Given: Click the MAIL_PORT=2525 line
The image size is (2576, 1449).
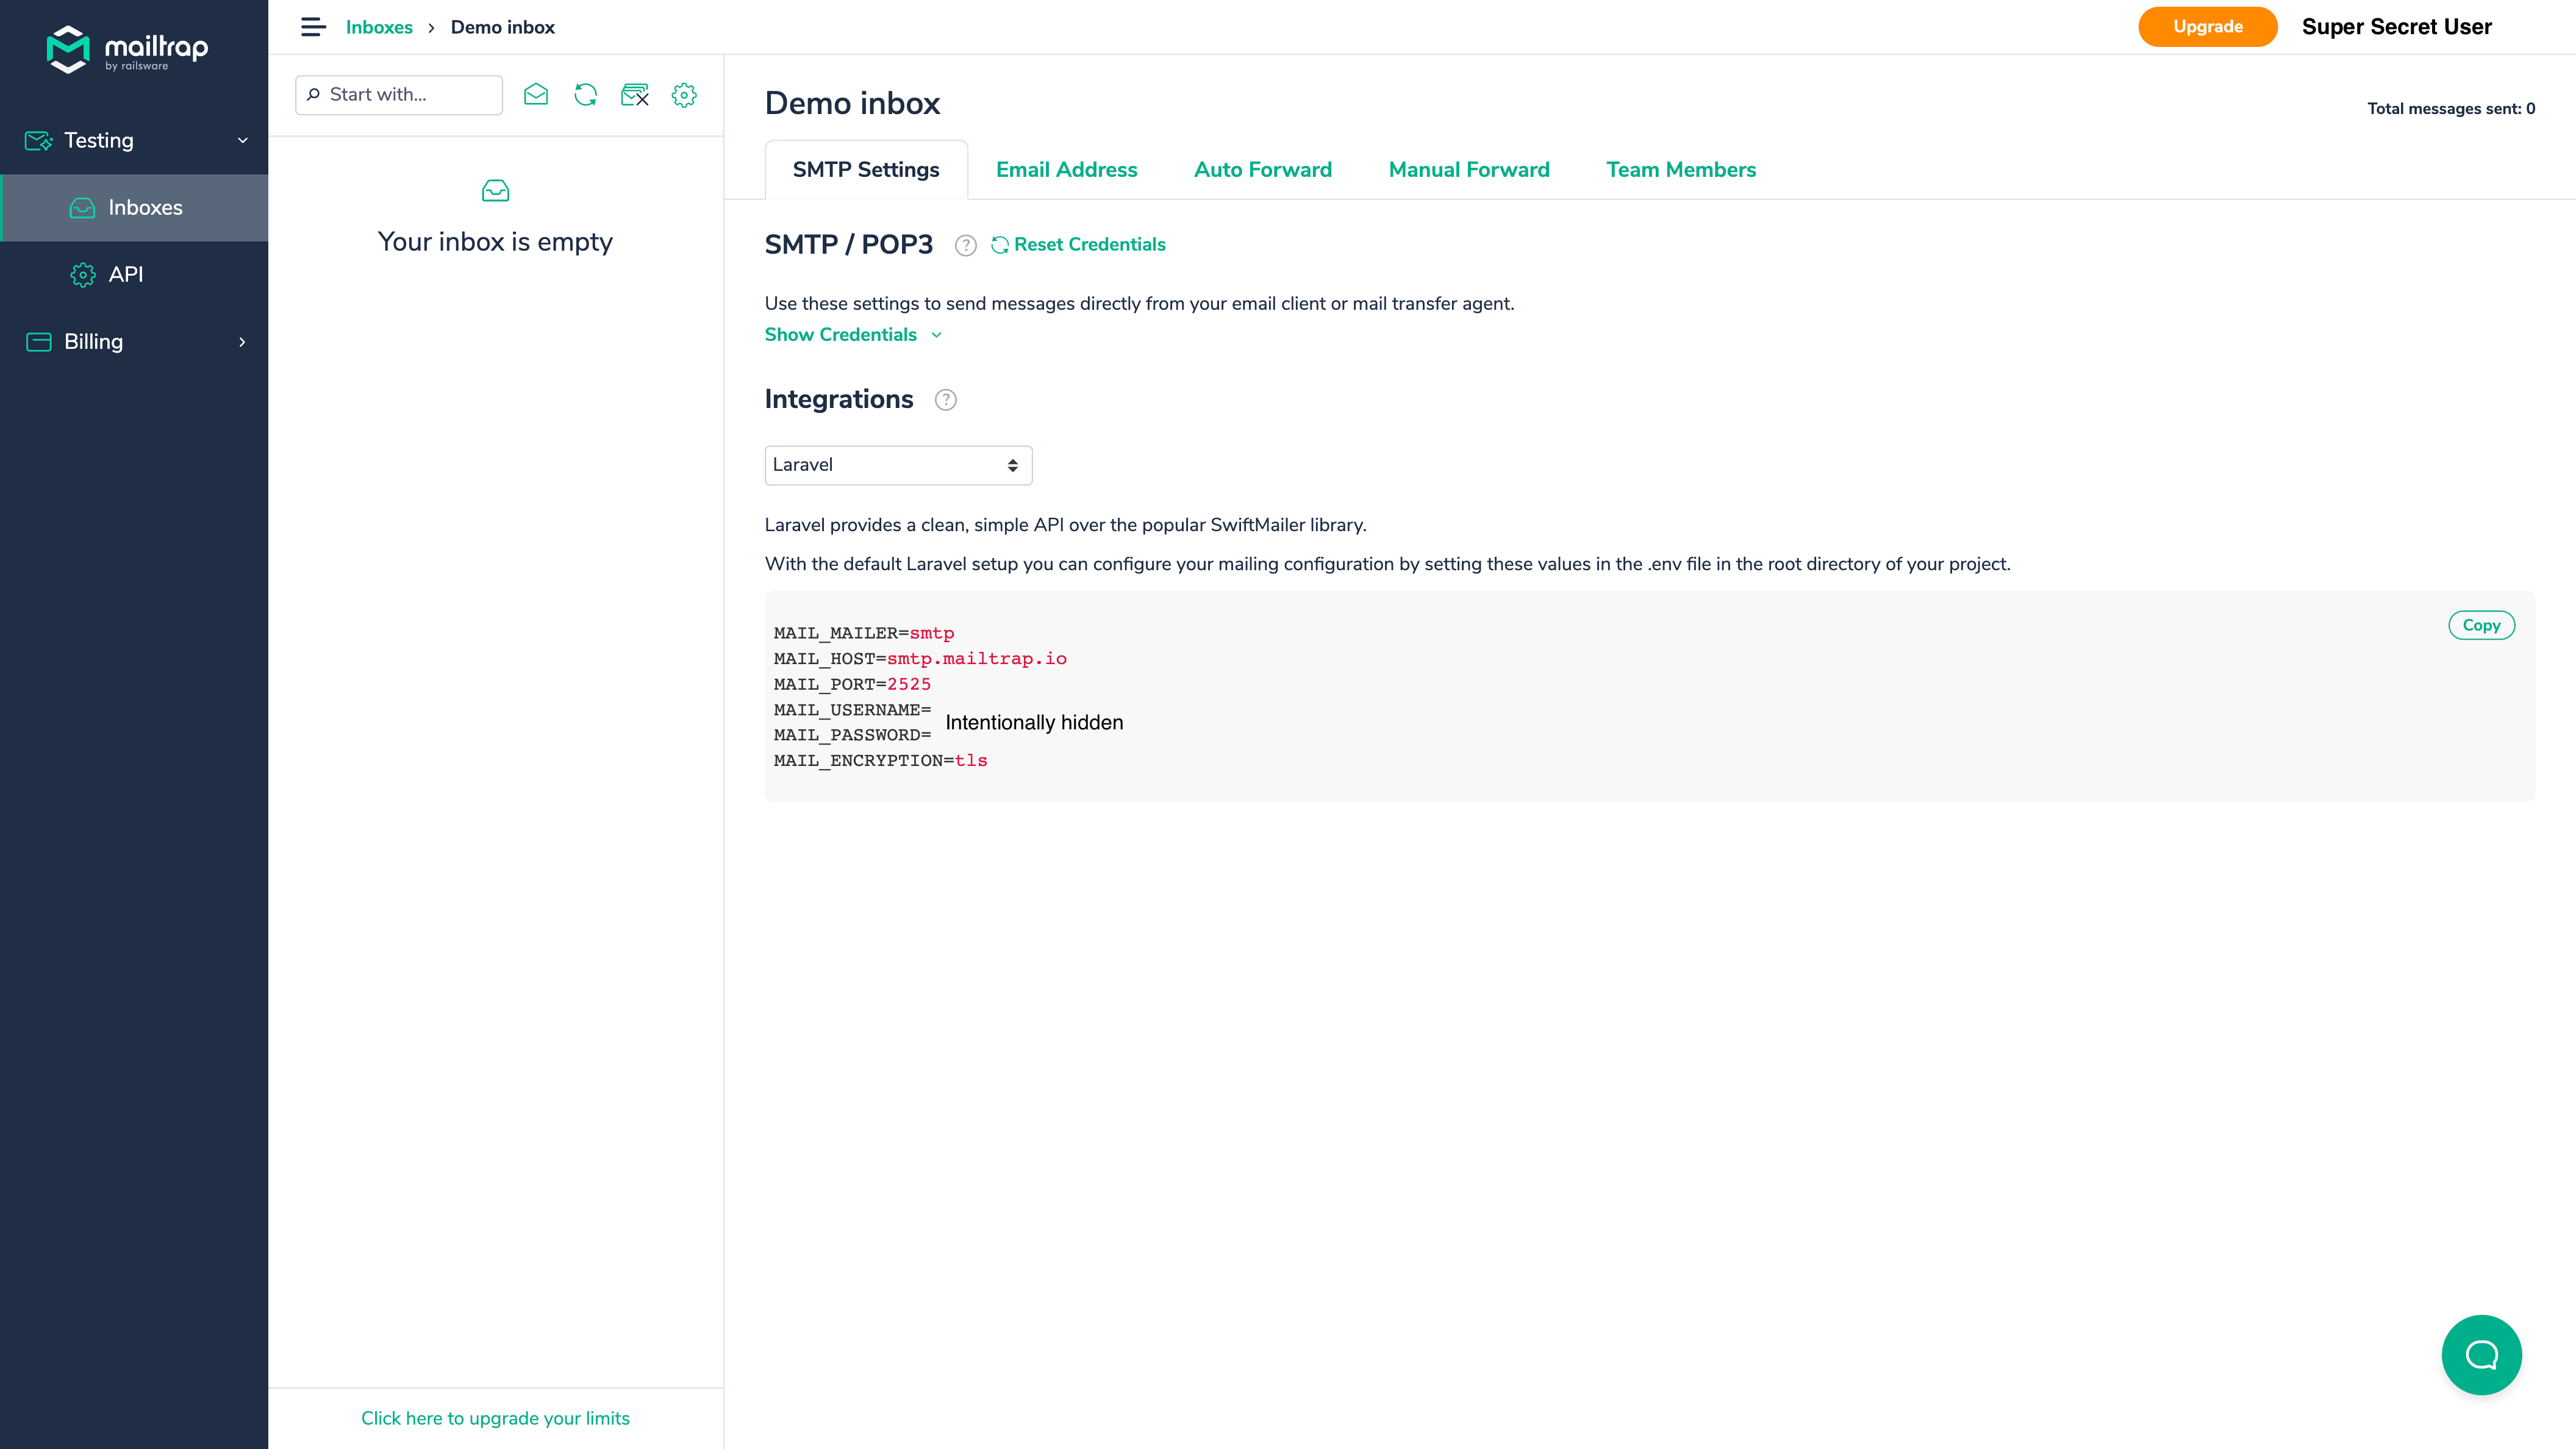Looking at the screenshot, I should [852, 685].
